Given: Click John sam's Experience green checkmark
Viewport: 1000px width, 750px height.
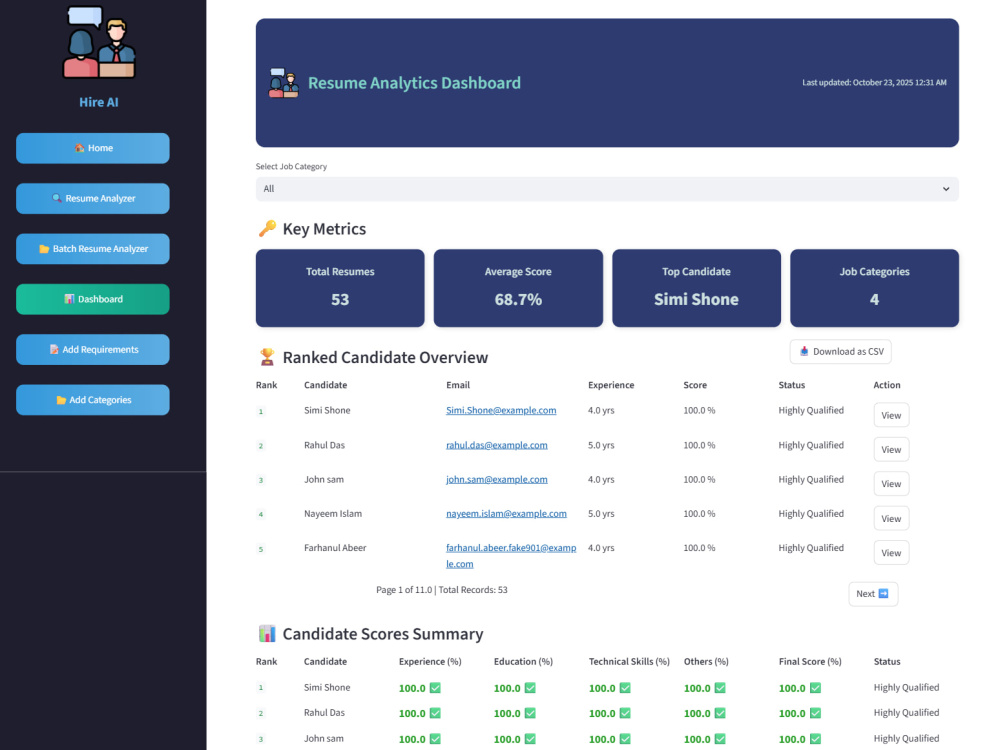Looking at the screenshot, I should (435, 739).
